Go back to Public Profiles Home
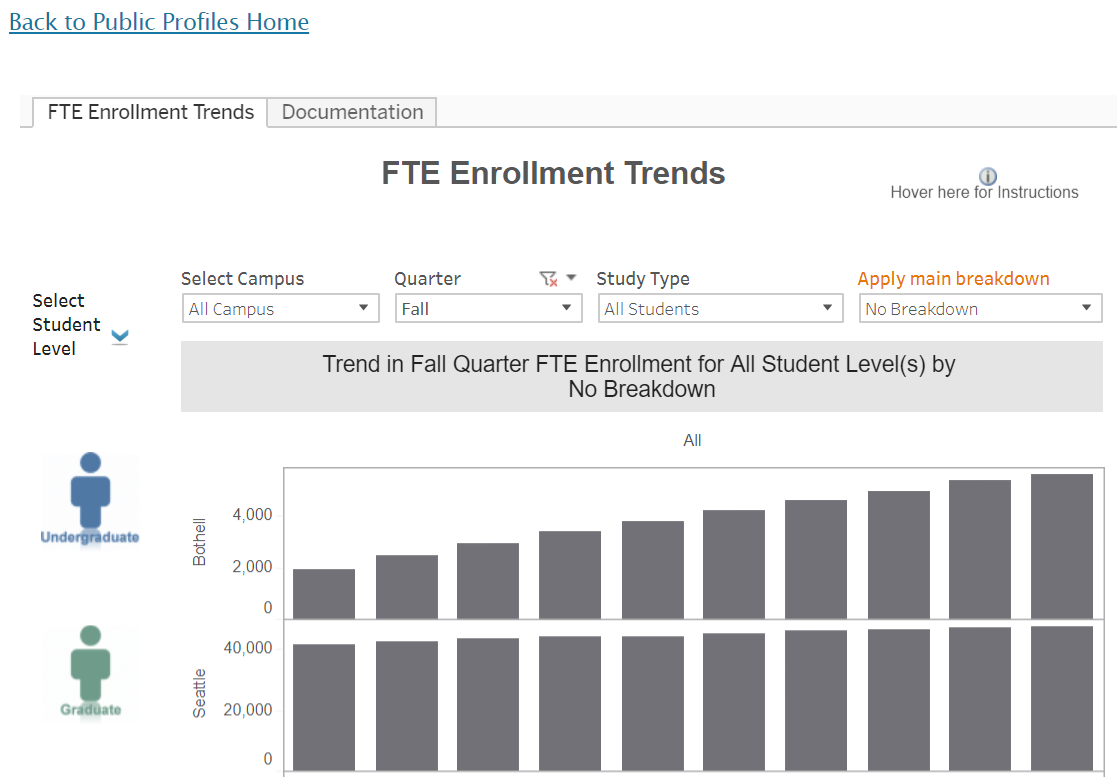The height and width of the screenshot is (777, 1117). pos(159,21)
